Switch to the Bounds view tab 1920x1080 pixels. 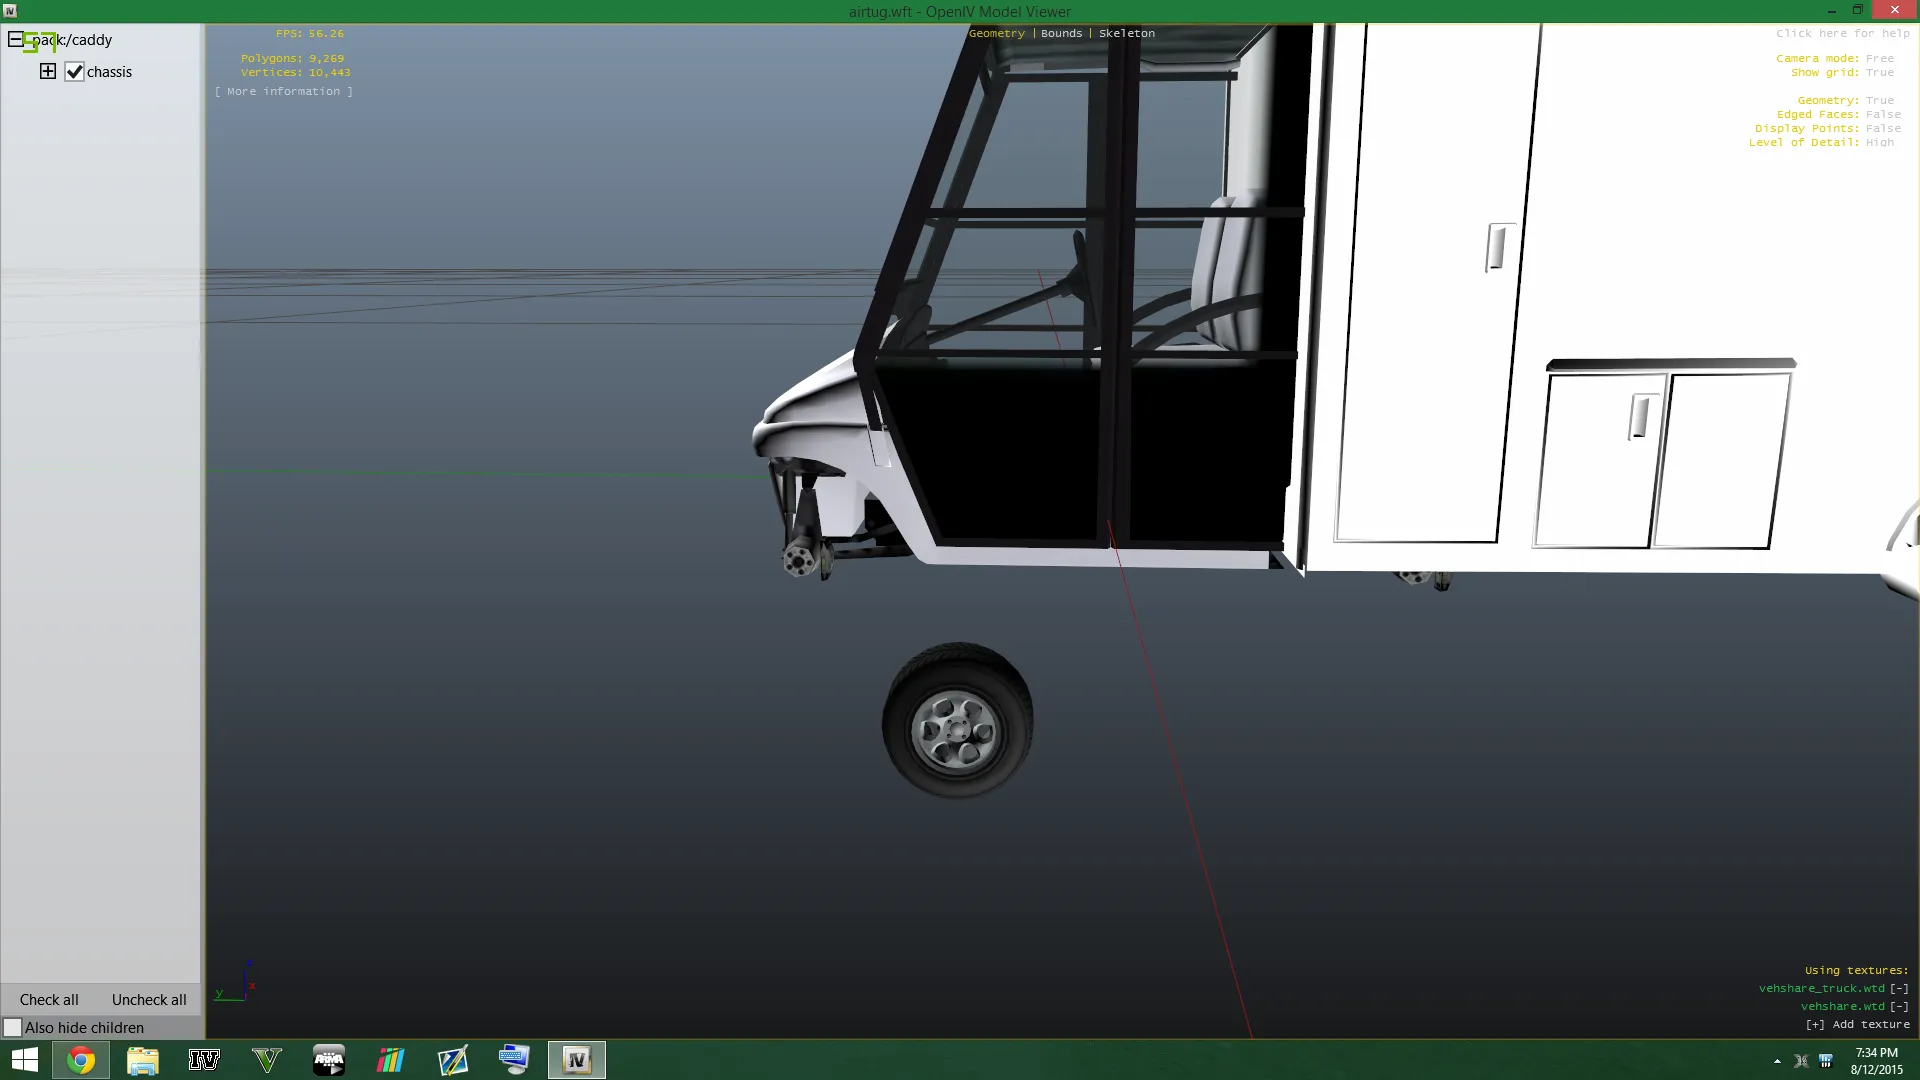[x=1061, y=33]
